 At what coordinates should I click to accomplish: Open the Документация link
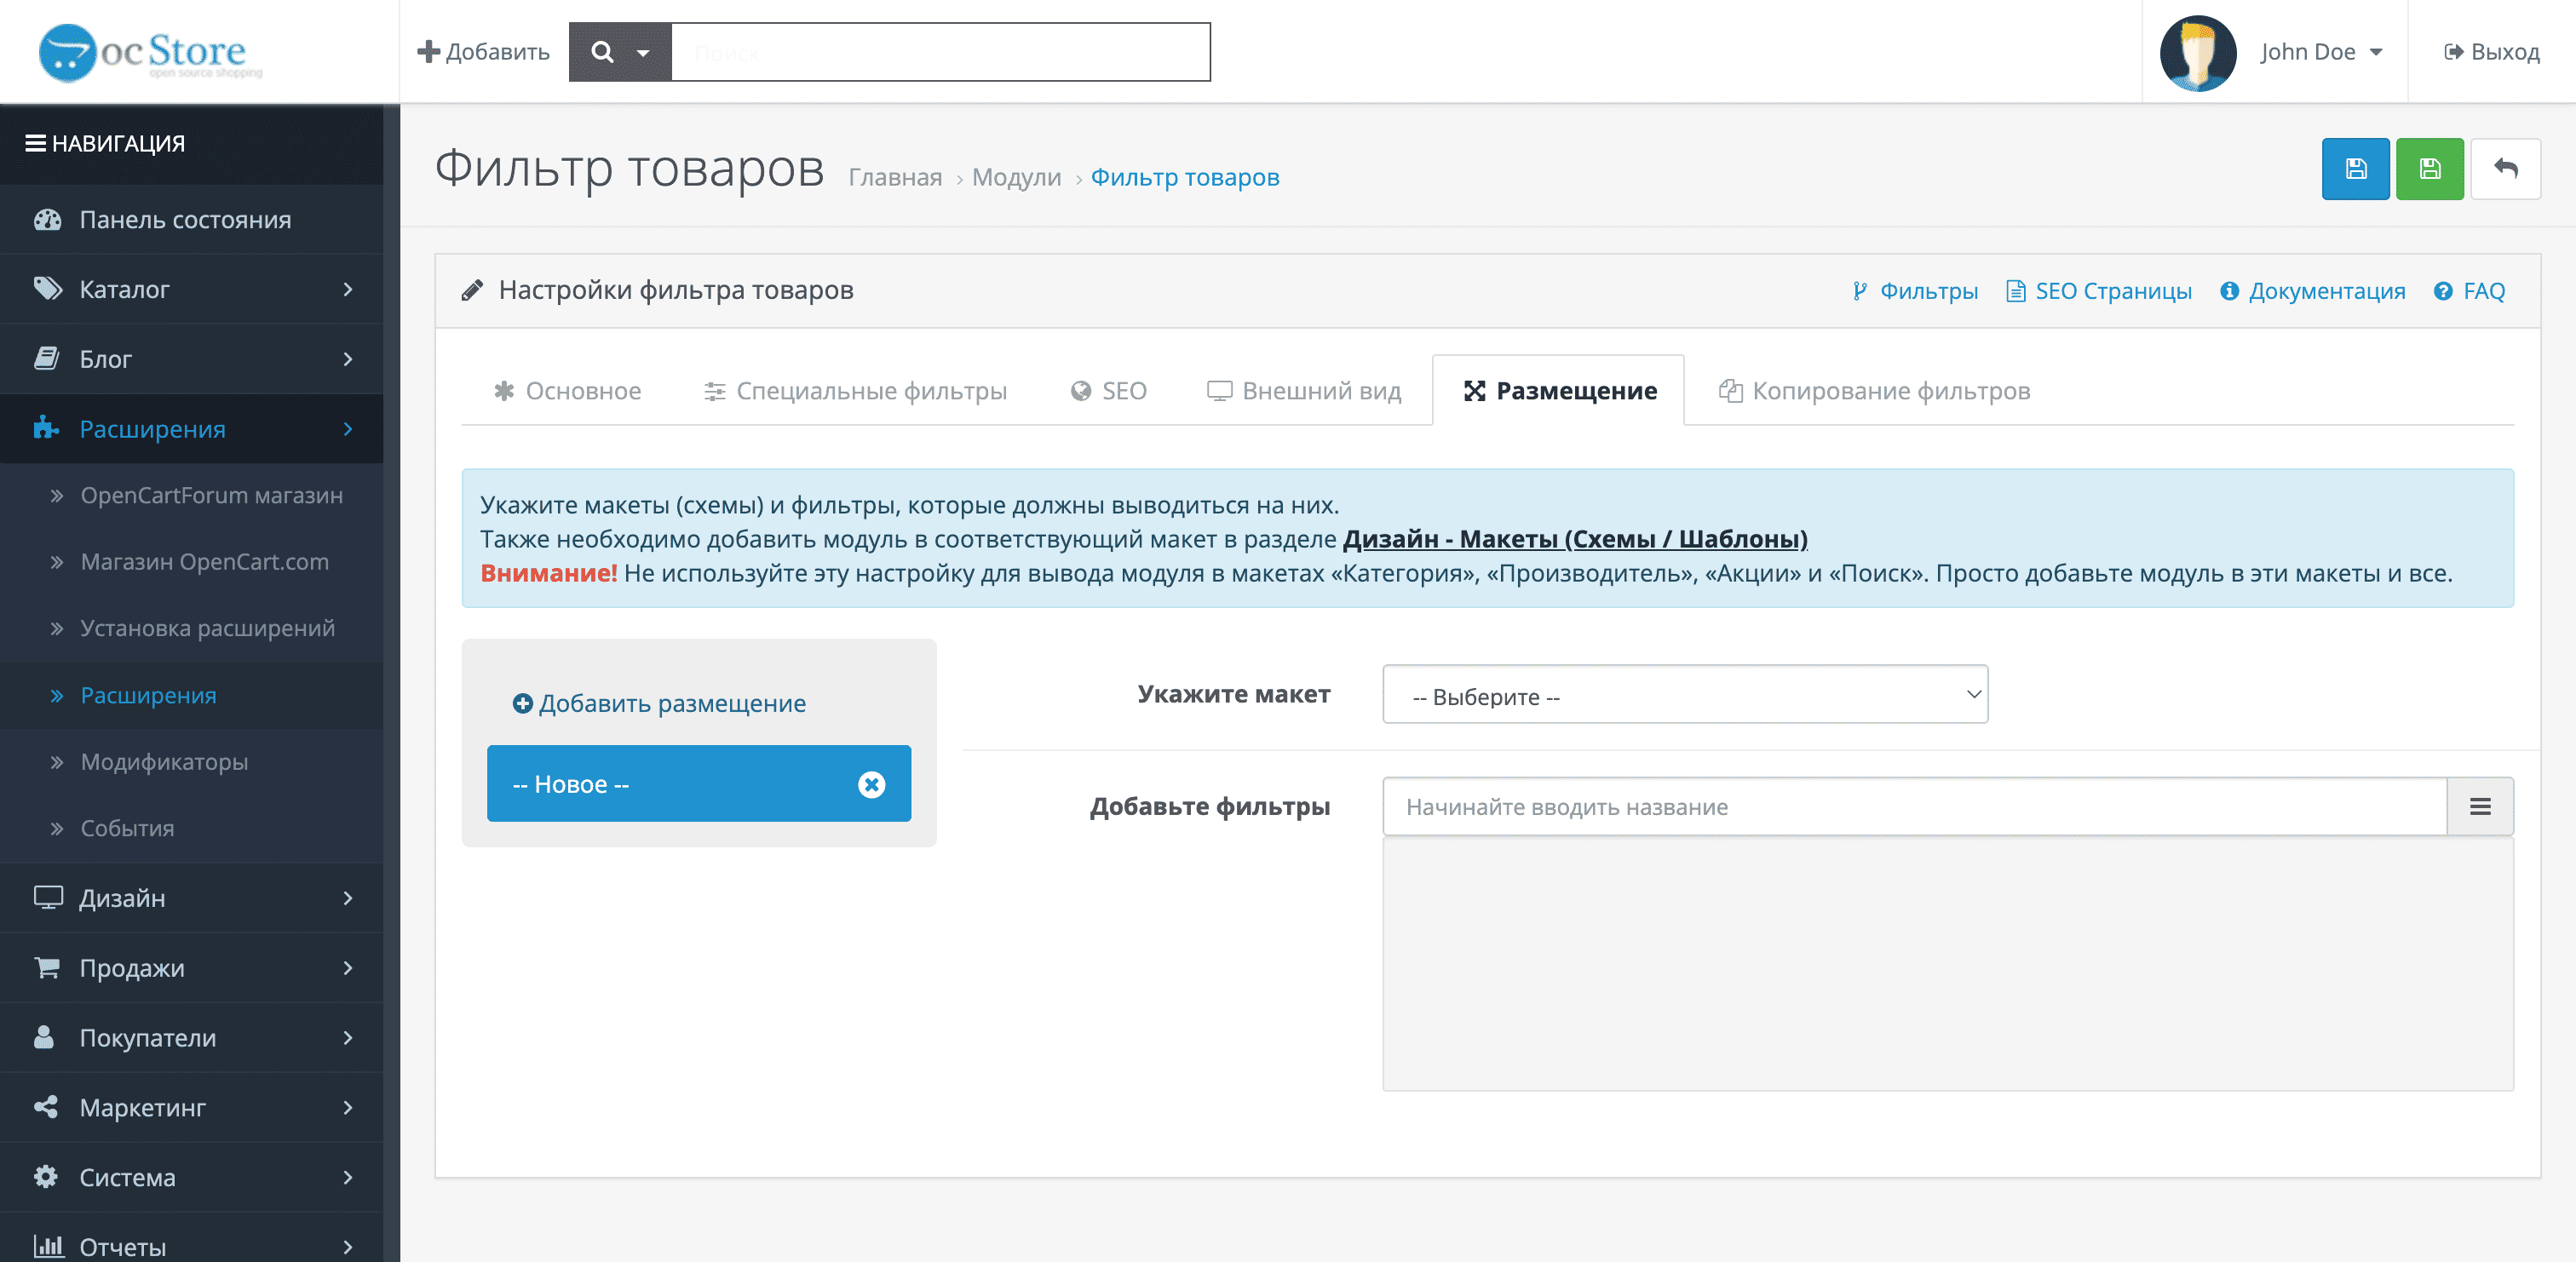(x=2312, y=291)
